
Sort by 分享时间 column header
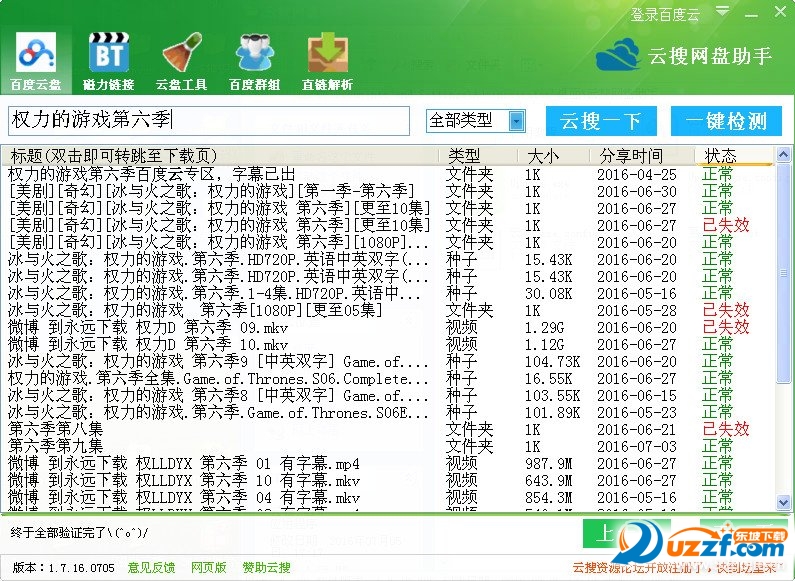point(643,156)
